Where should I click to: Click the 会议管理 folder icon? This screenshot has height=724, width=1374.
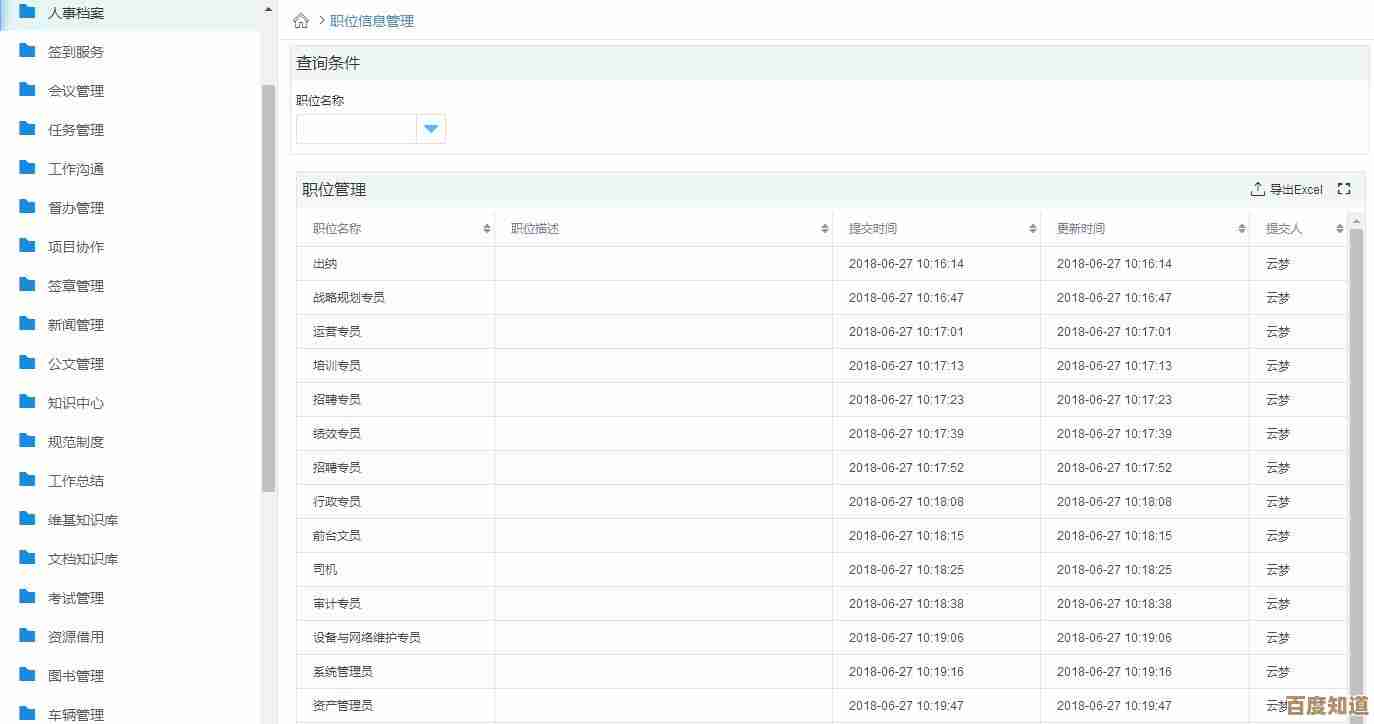(x=28, y=90)
